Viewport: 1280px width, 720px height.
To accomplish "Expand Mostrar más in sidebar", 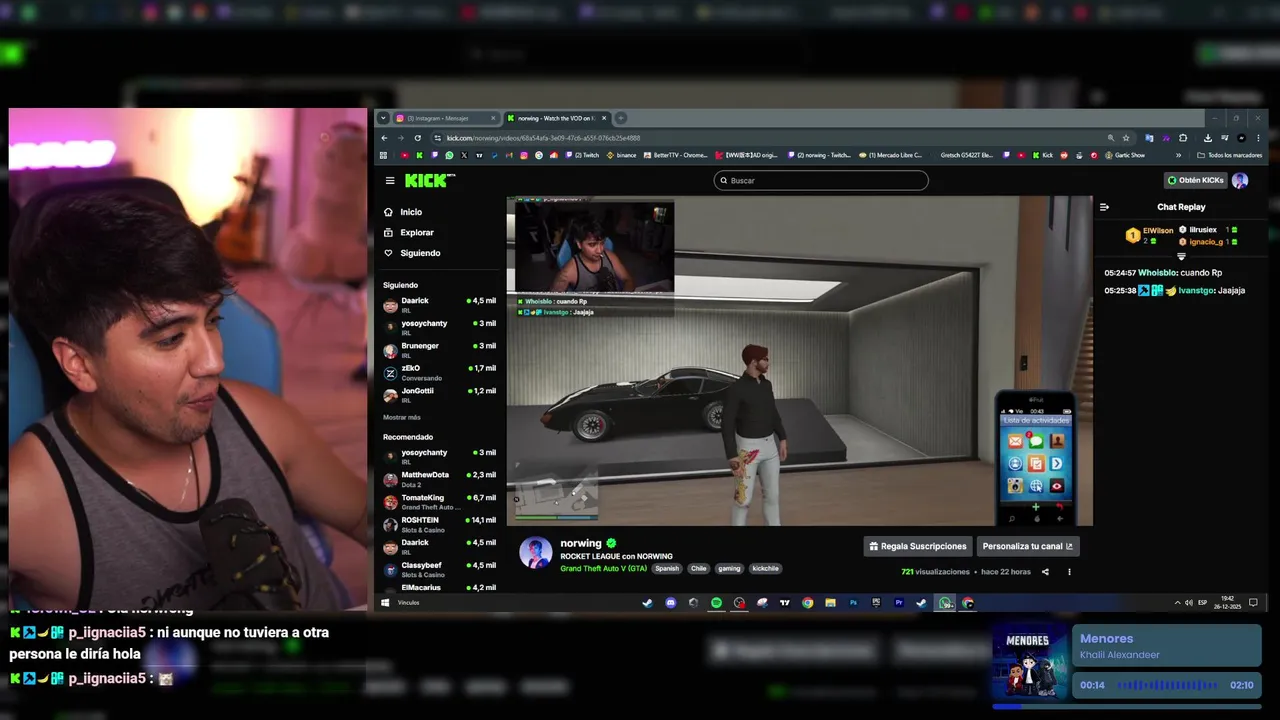I will [401, 417].
